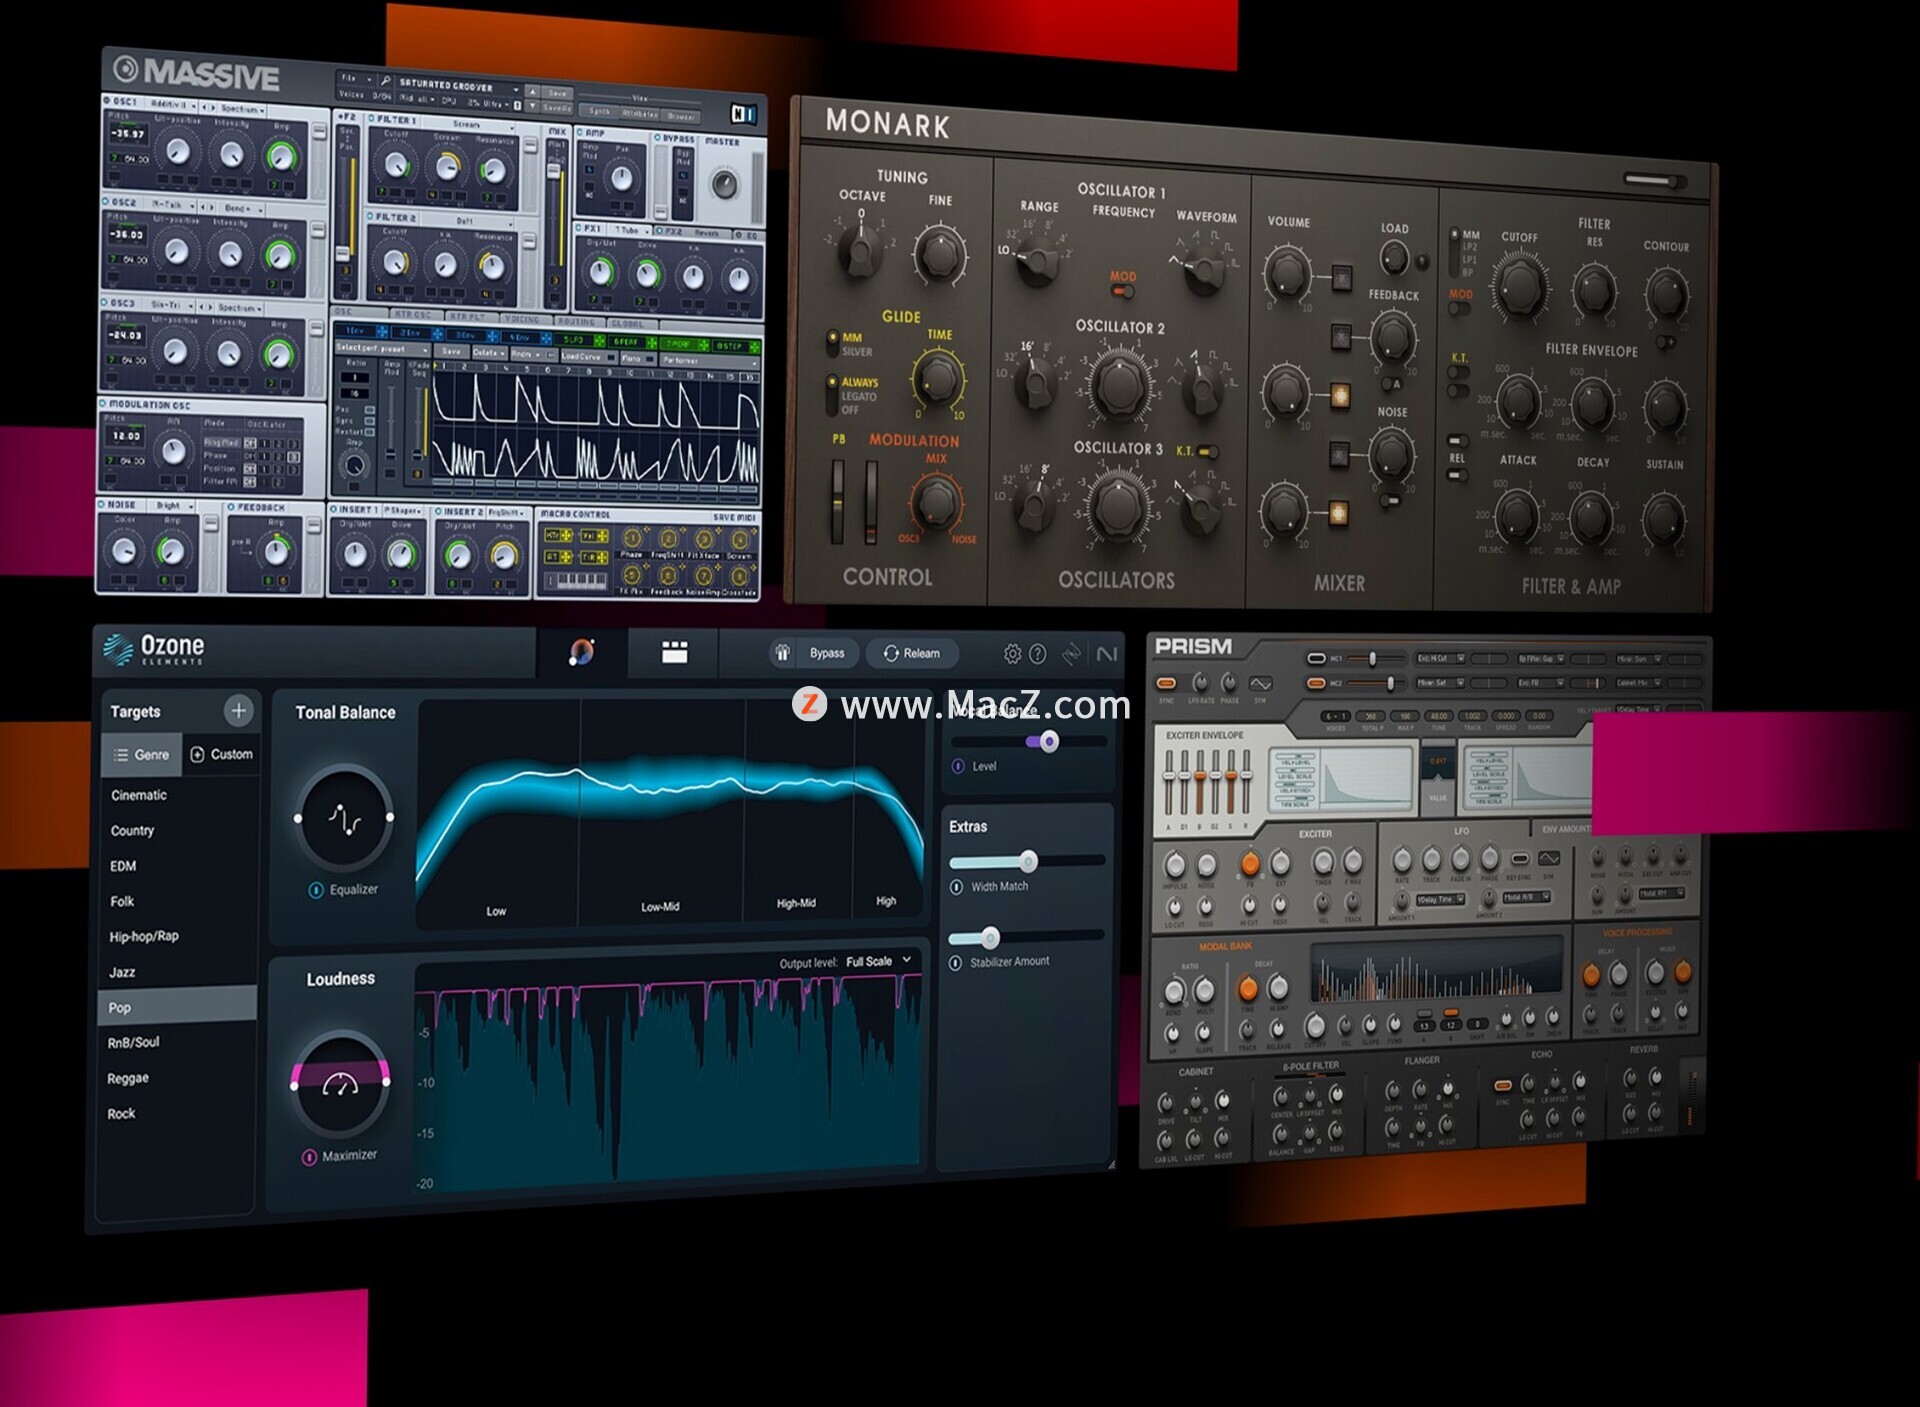Viewport: 1920px width, 1407px height.
Task: Click the Save As button in Massive header
Action: (x=558, y=107)
